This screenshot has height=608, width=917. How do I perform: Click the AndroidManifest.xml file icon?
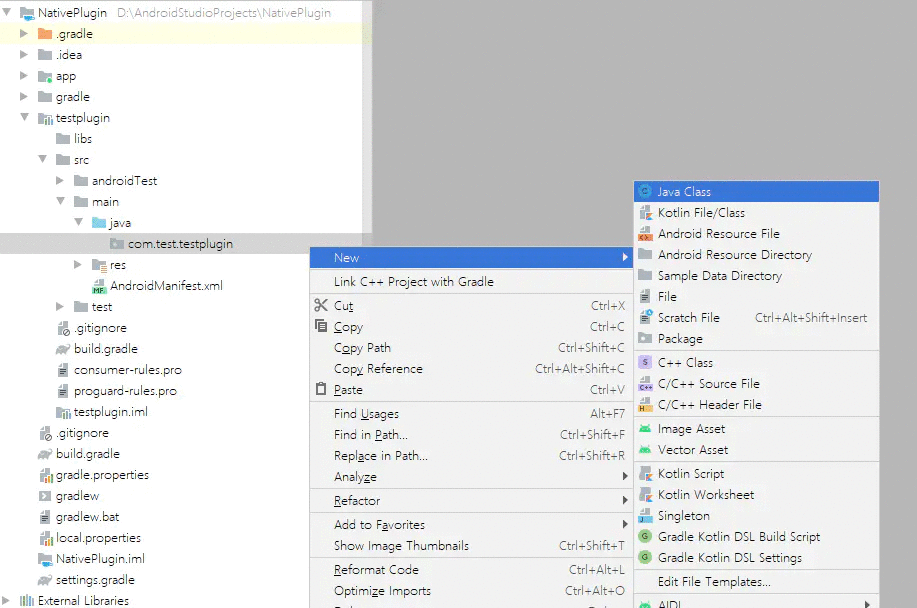click(x=99, y=286)
